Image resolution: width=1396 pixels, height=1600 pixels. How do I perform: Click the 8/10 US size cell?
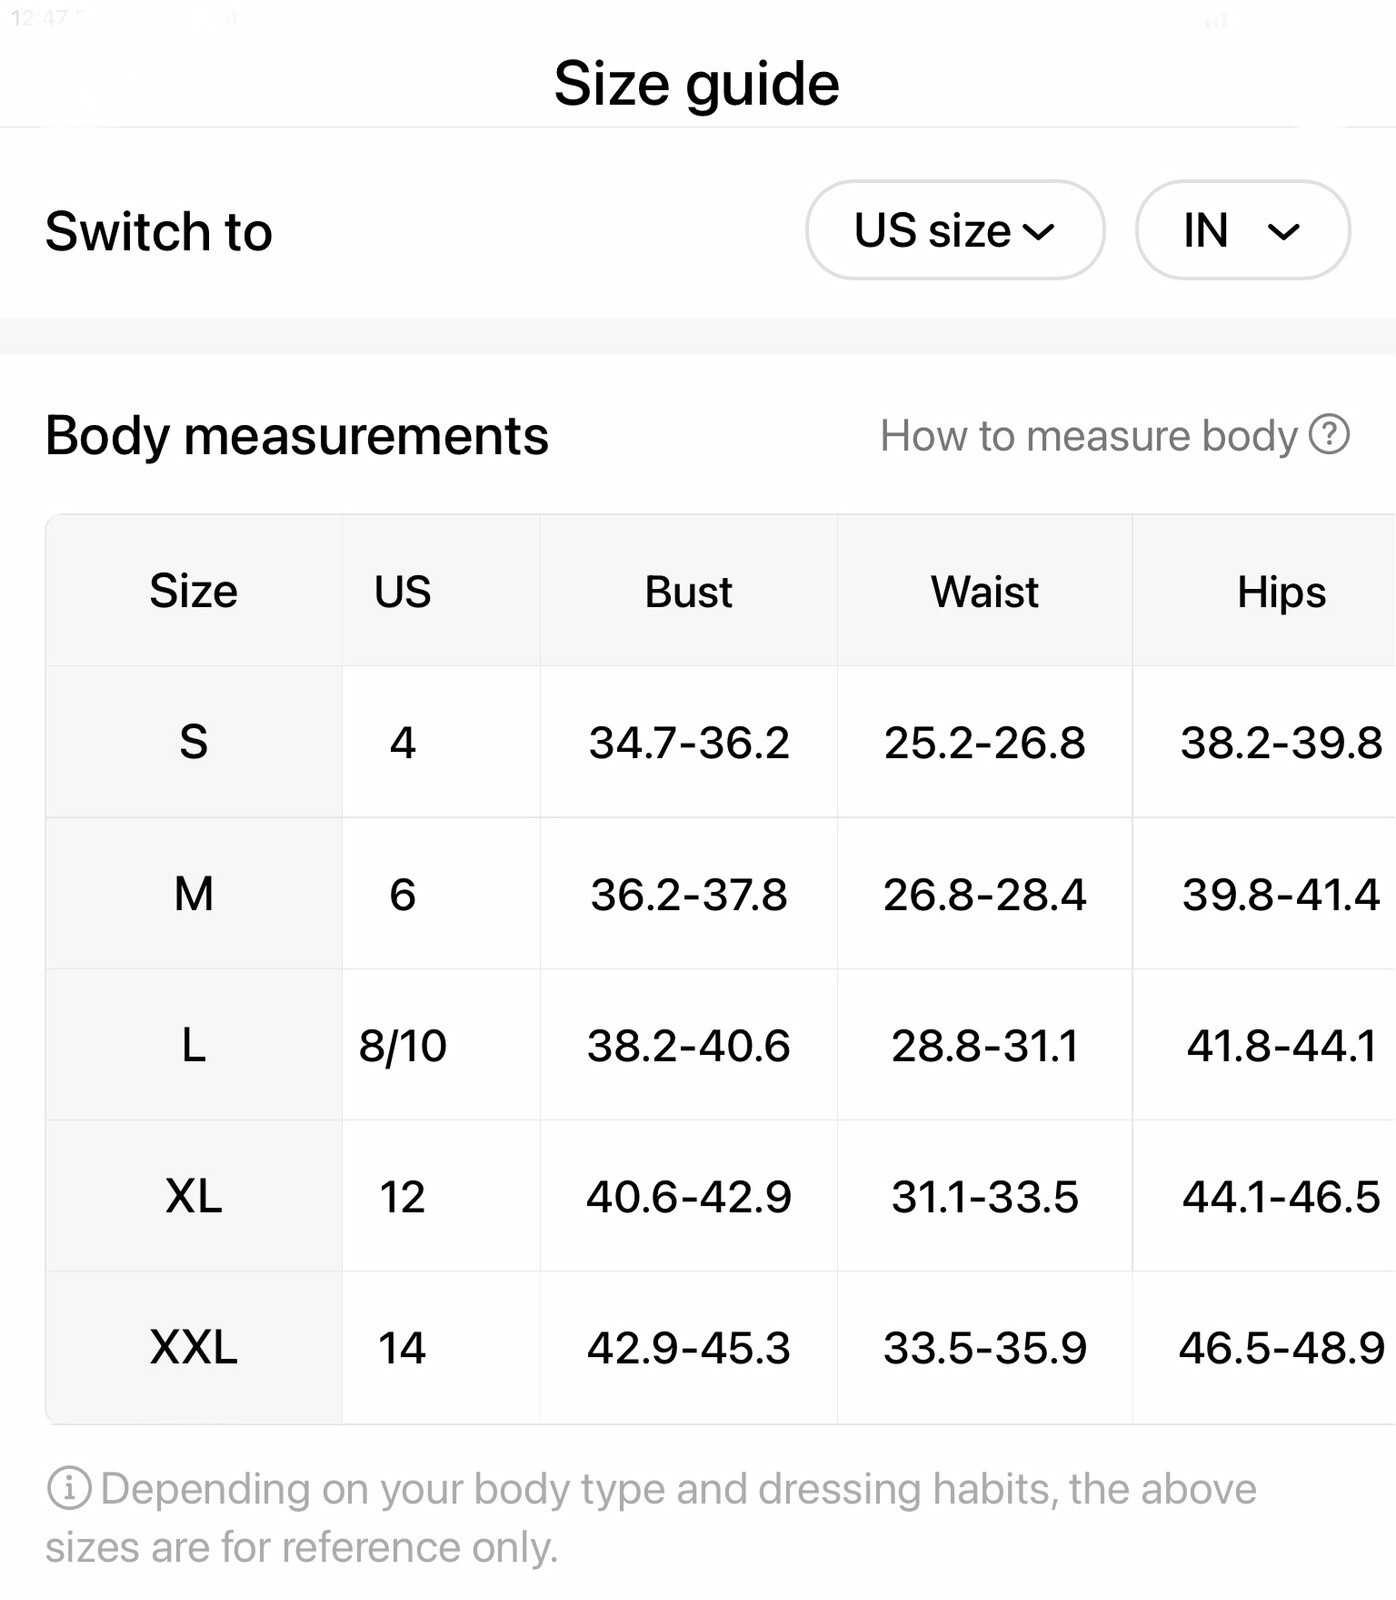[x=403, y=1046]
